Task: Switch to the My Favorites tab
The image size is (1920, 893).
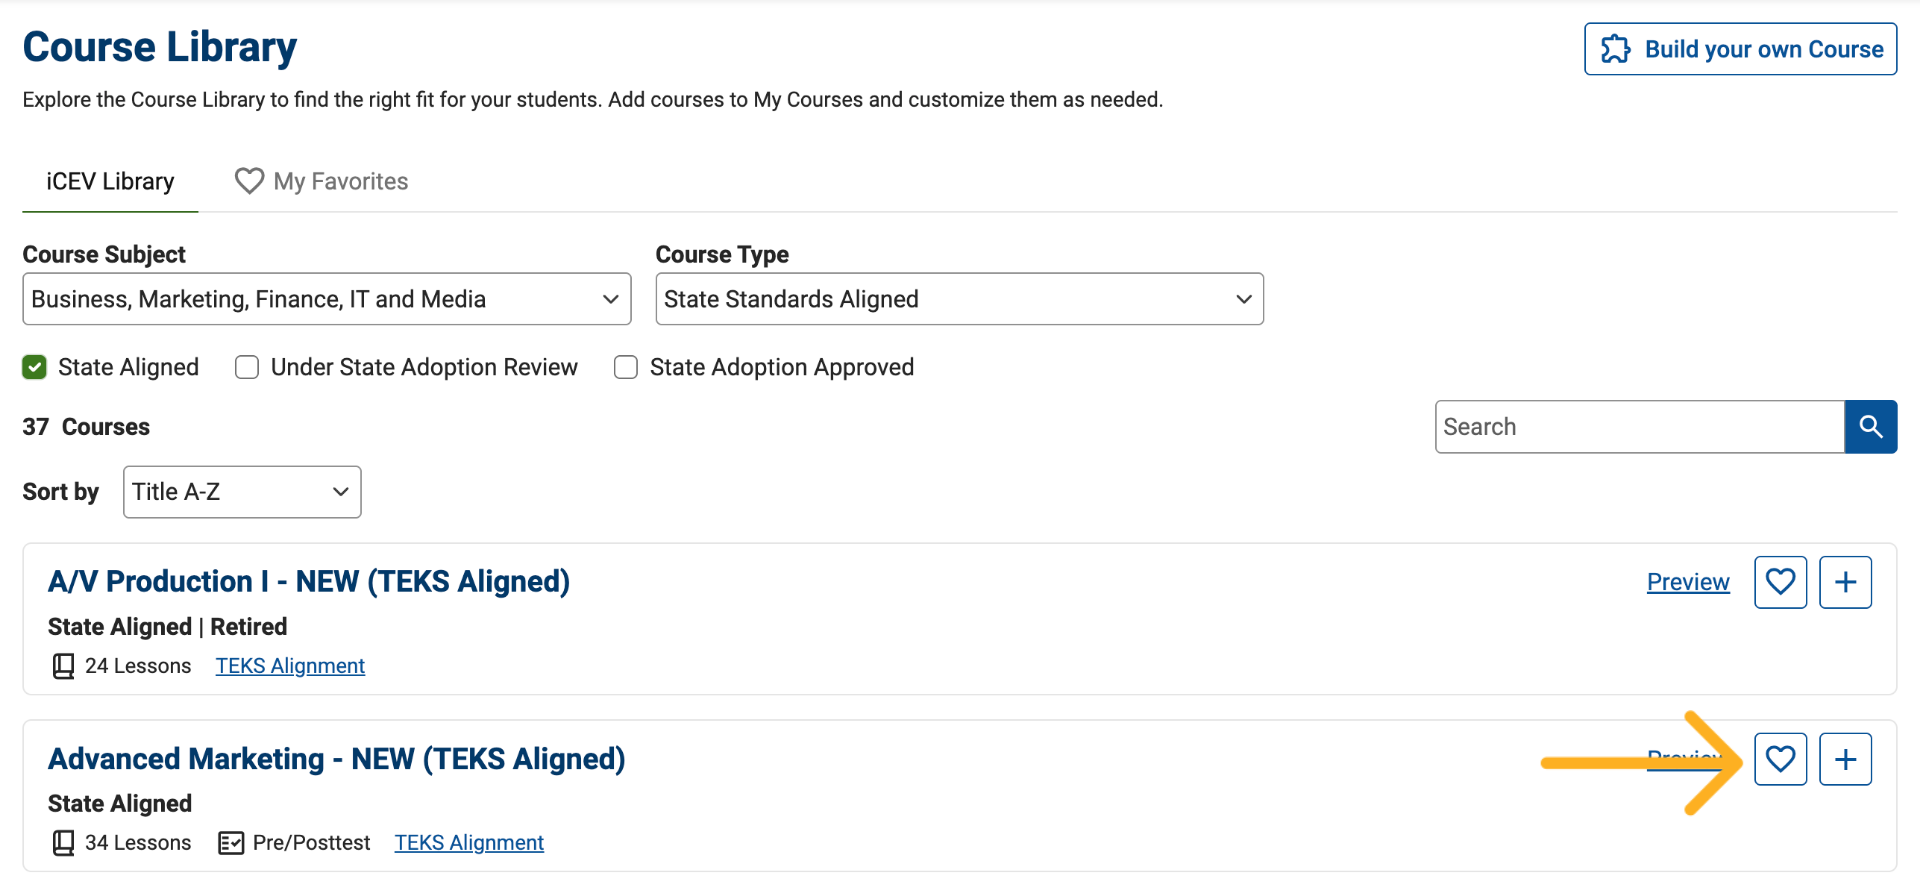Action: pyautogui.click(x=321, y=181)
